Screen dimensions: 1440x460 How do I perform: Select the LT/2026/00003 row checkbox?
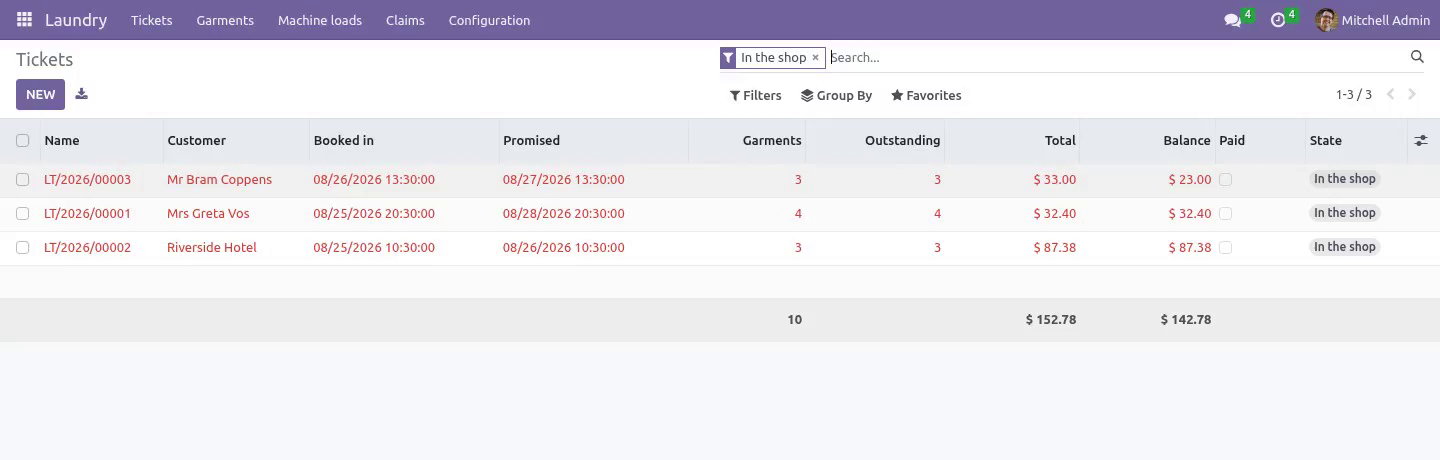(x=22, y=180)
